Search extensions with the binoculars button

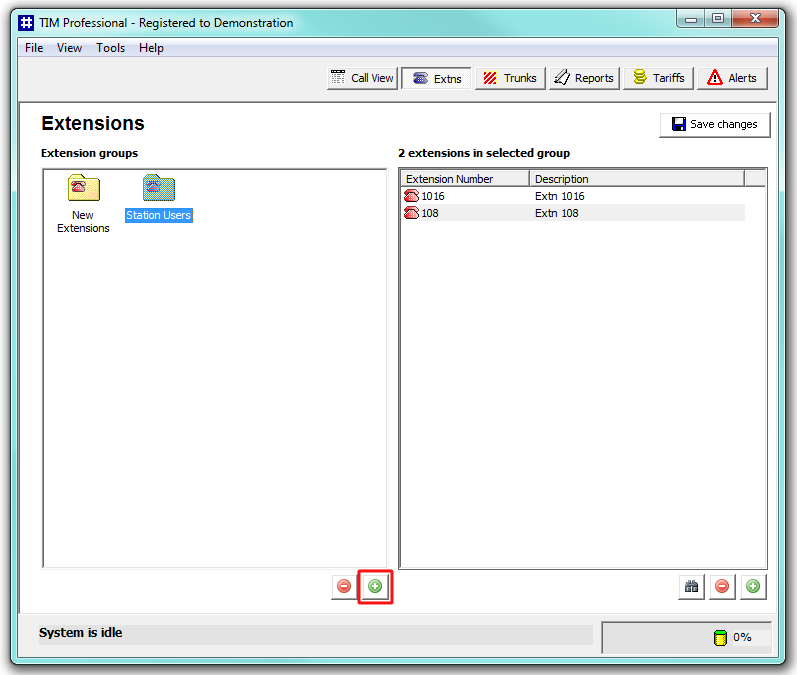(x=691, y=587)
